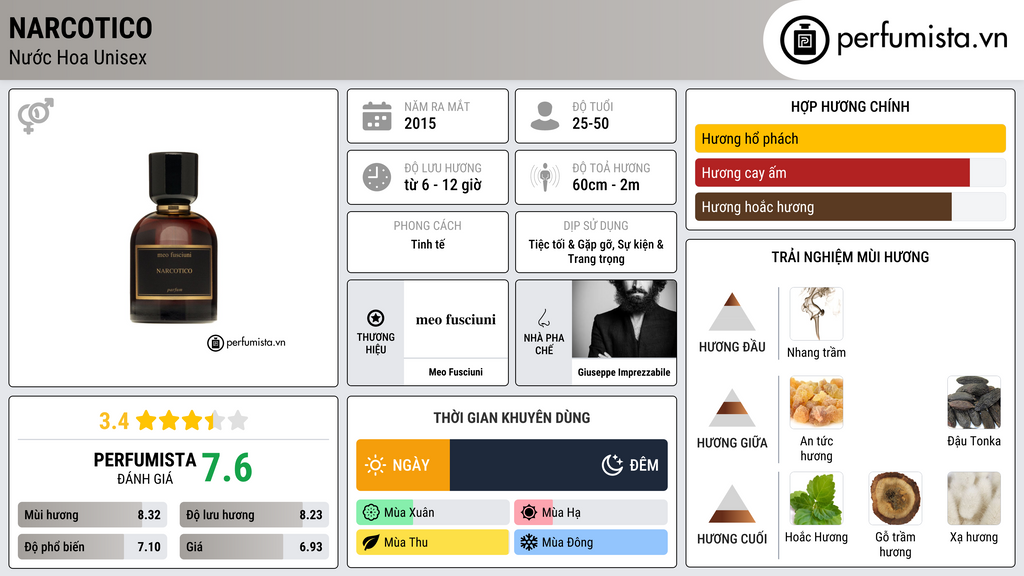Click the Meo Fusciuni brand name label
1024x576 pixels.
(x=456, y=372)
